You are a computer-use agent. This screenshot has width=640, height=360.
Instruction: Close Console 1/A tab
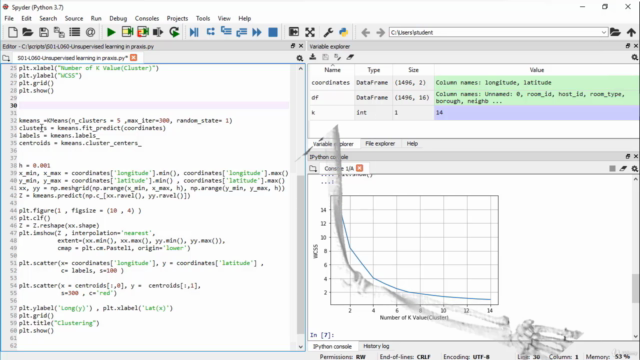pyautogui.click(x=359, y=168)
